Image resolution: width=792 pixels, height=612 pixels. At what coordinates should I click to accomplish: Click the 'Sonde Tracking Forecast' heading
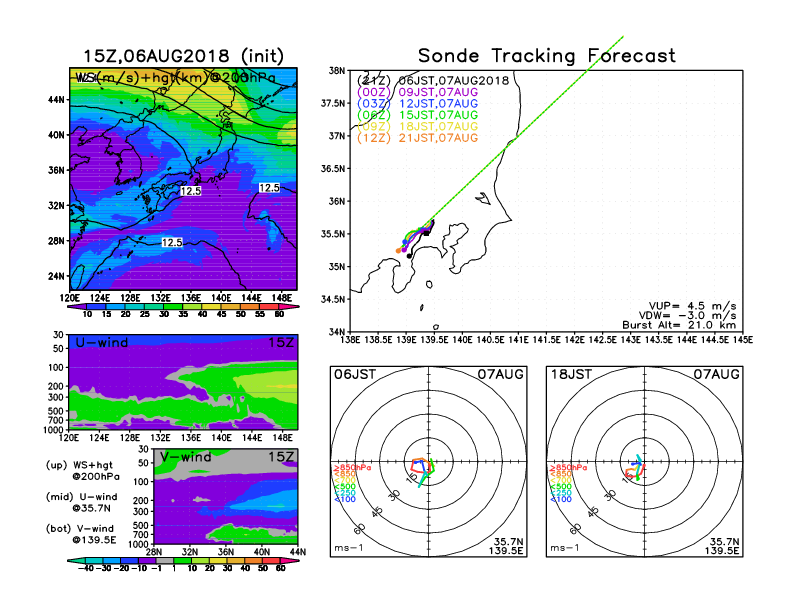click(547, 56)
